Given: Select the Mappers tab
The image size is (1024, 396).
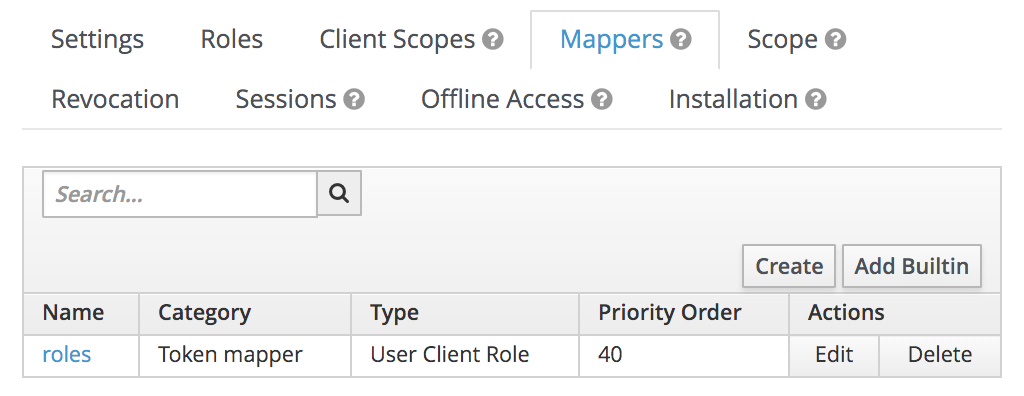Looking at the screenshot, I should (x=611, y=40).
